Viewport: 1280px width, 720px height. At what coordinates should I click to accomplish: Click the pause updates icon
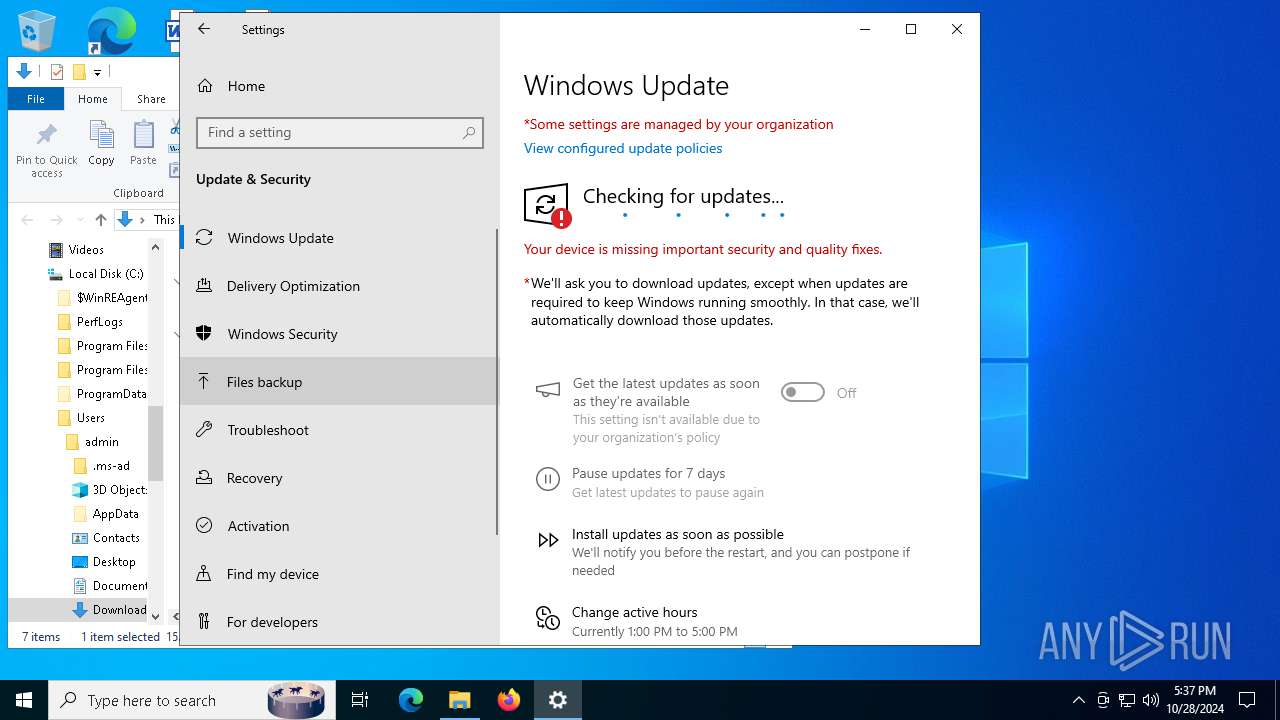(x=547, y=479)
